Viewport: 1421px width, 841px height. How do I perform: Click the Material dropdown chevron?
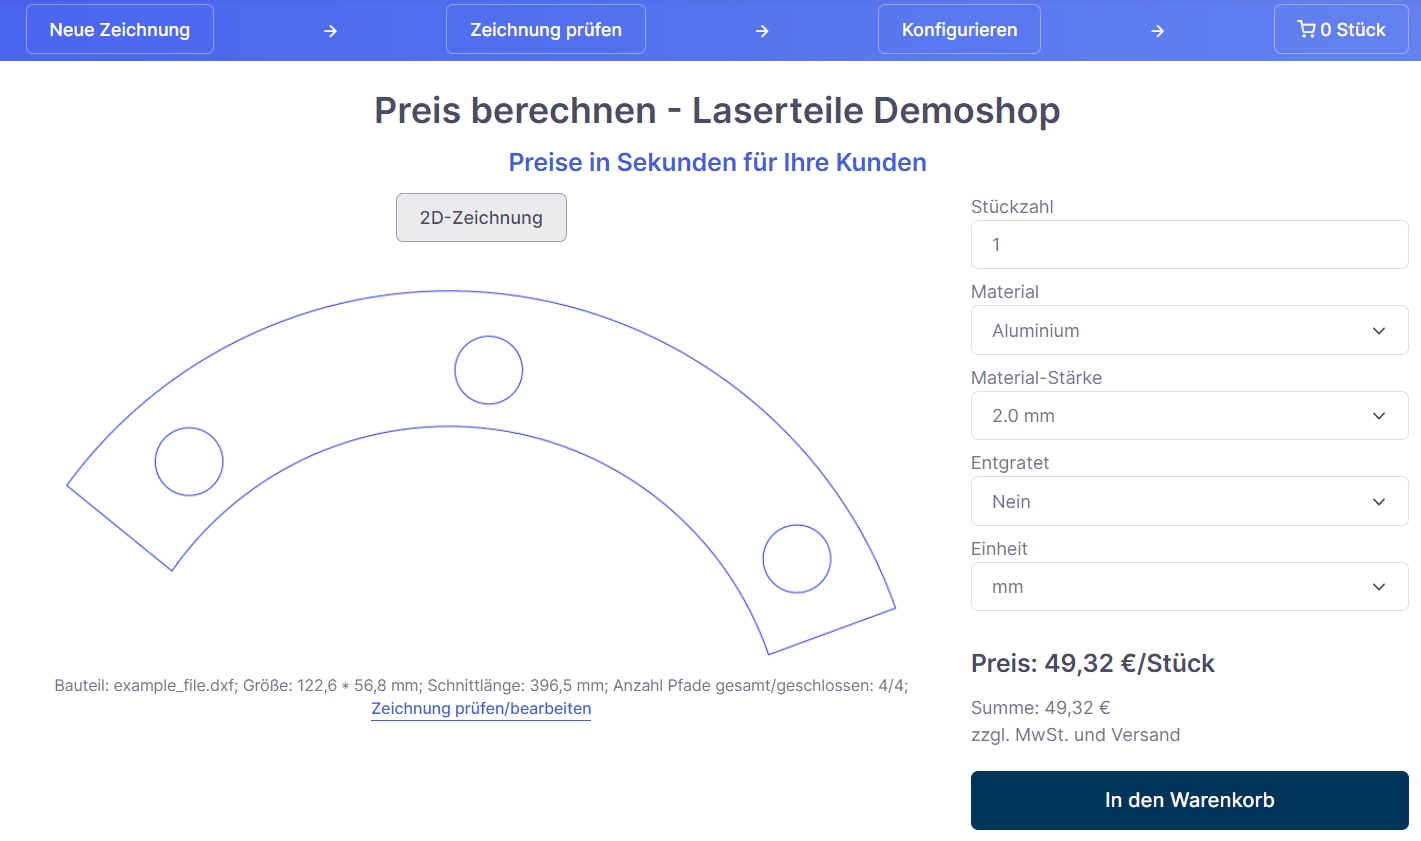(1379, 331)
